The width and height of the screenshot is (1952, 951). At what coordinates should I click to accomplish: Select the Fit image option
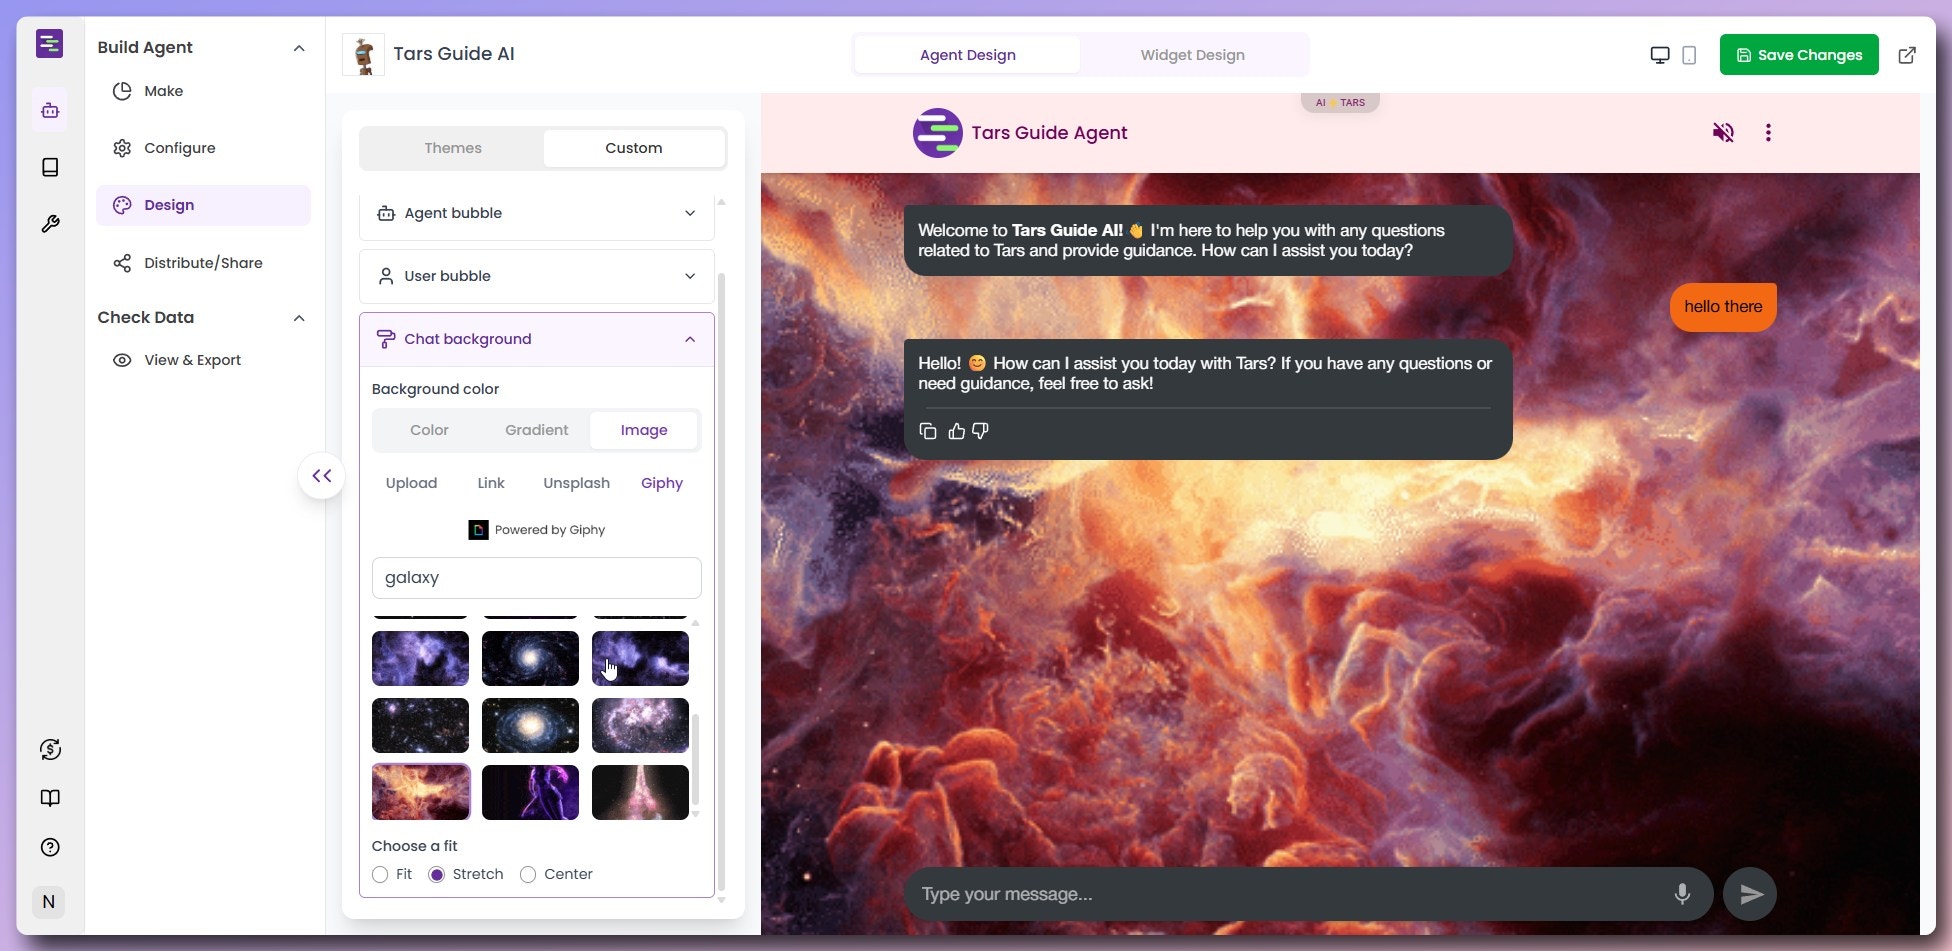point(380,874)
